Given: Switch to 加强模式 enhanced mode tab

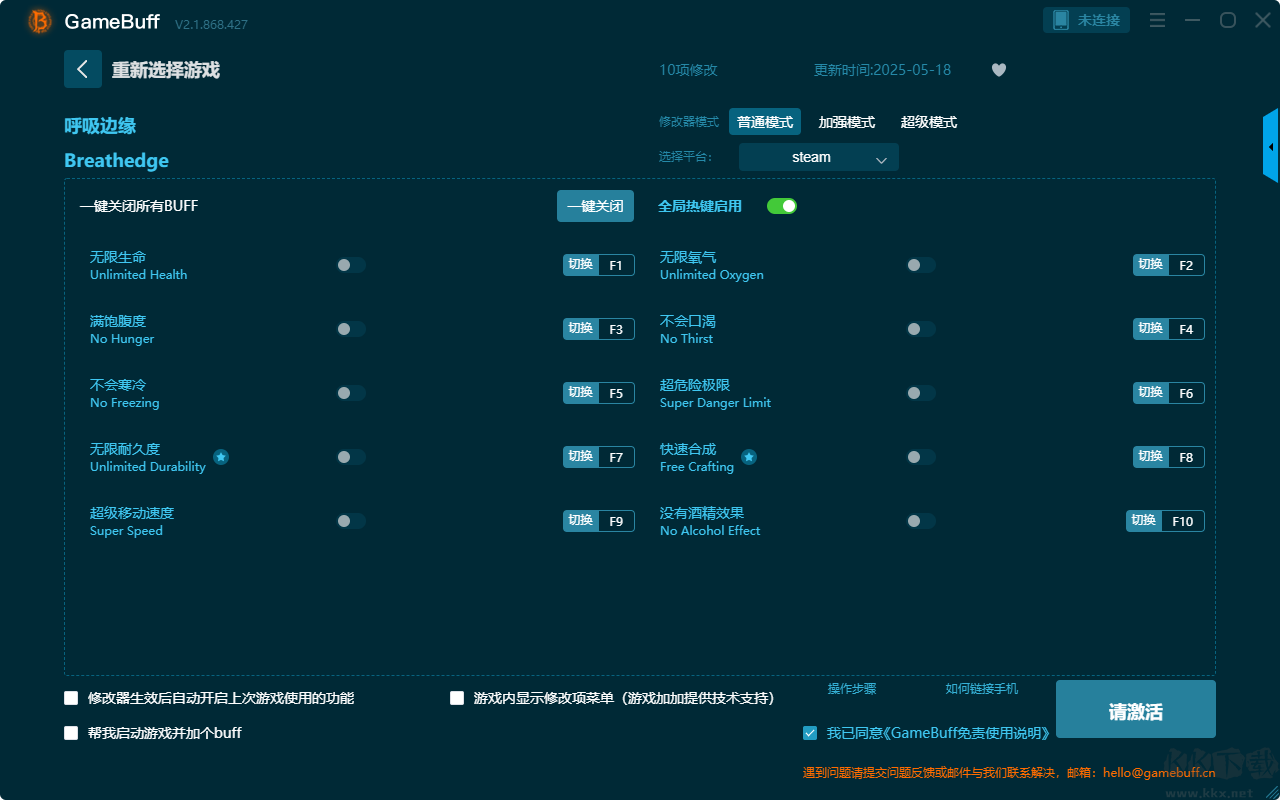Looking at the screenshot, I should 846,122.
